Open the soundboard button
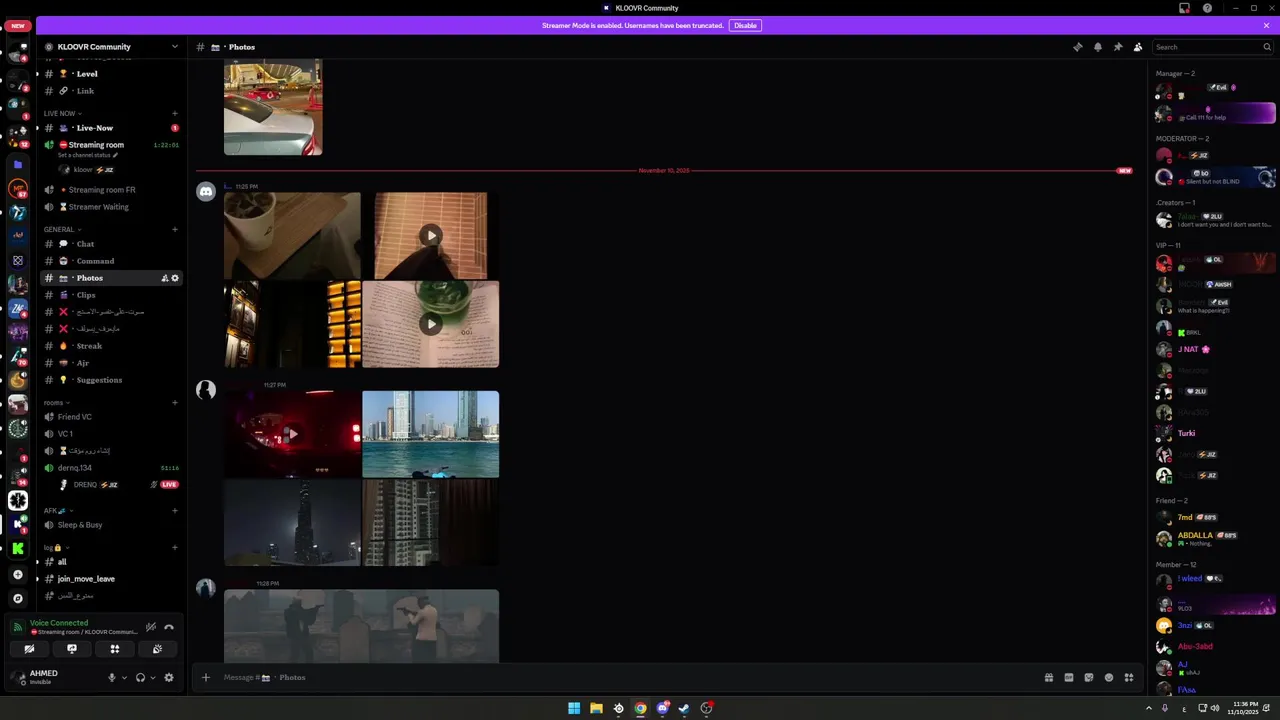The height and width of the screenshot is (720, 1280). tap(157, 649)
